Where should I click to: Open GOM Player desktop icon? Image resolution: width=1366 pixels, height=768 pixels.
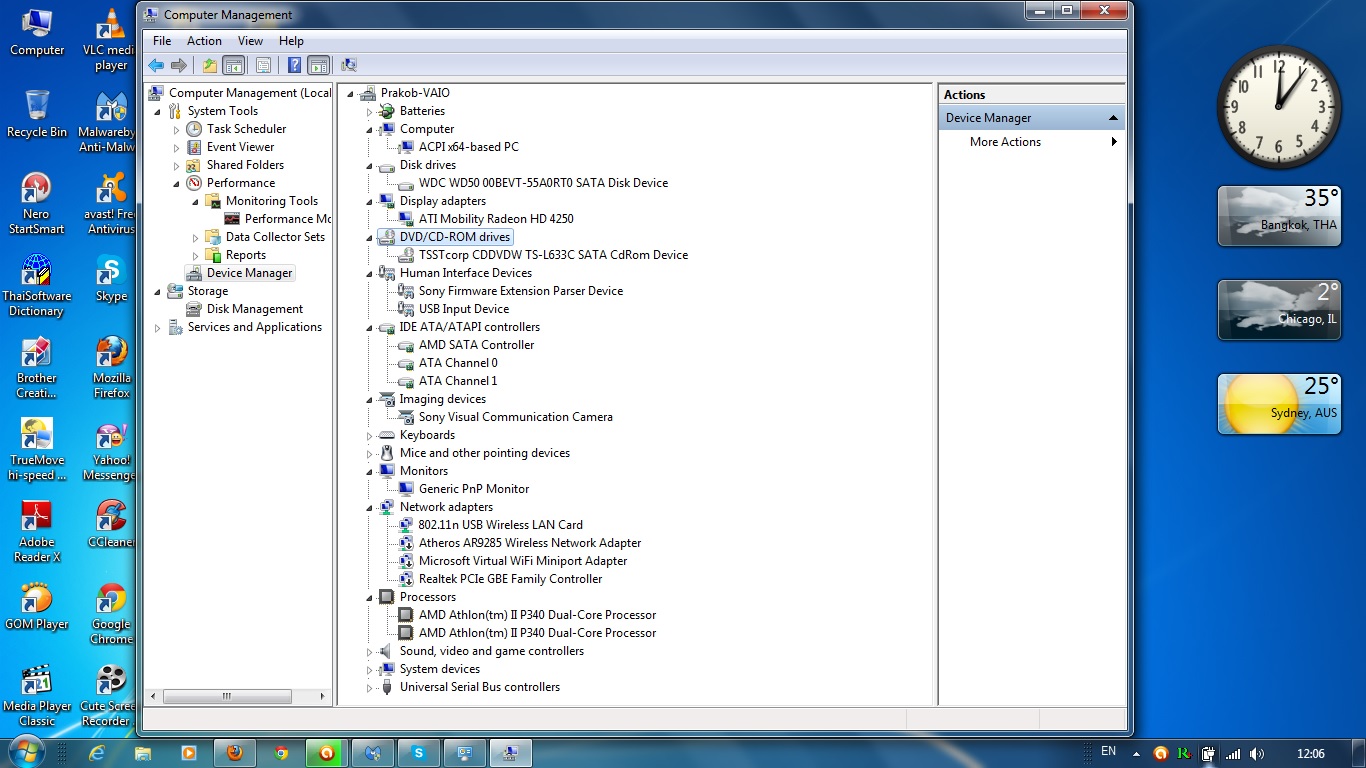[37, 606]
